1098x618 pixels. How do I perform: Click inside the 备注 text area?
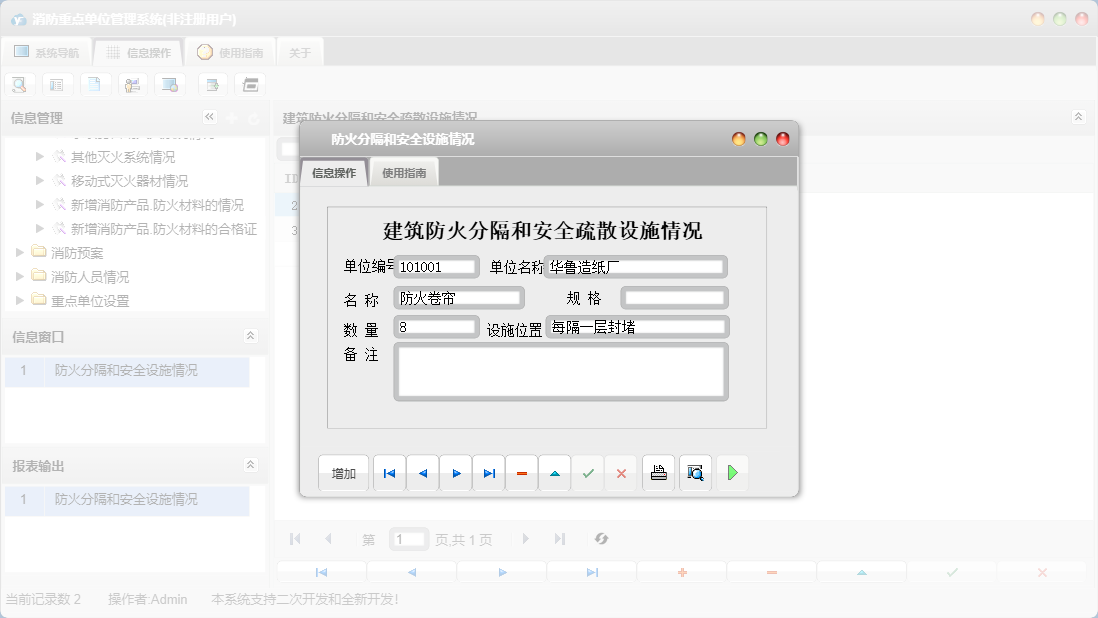[560, 370]
